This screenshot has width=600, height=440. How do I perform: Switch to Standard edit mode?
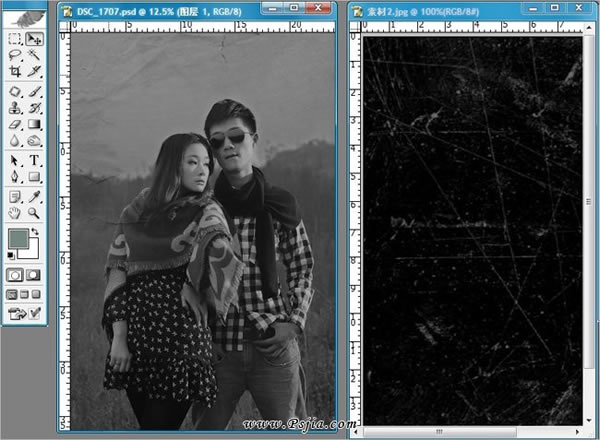15,275
